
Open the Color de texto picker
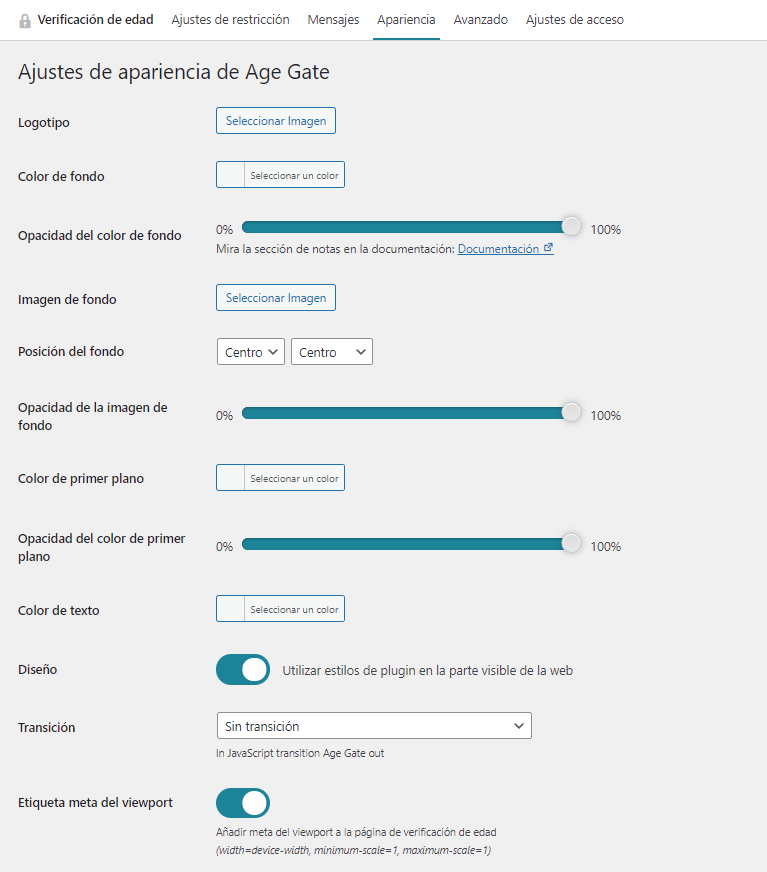[x=280, y=608]
